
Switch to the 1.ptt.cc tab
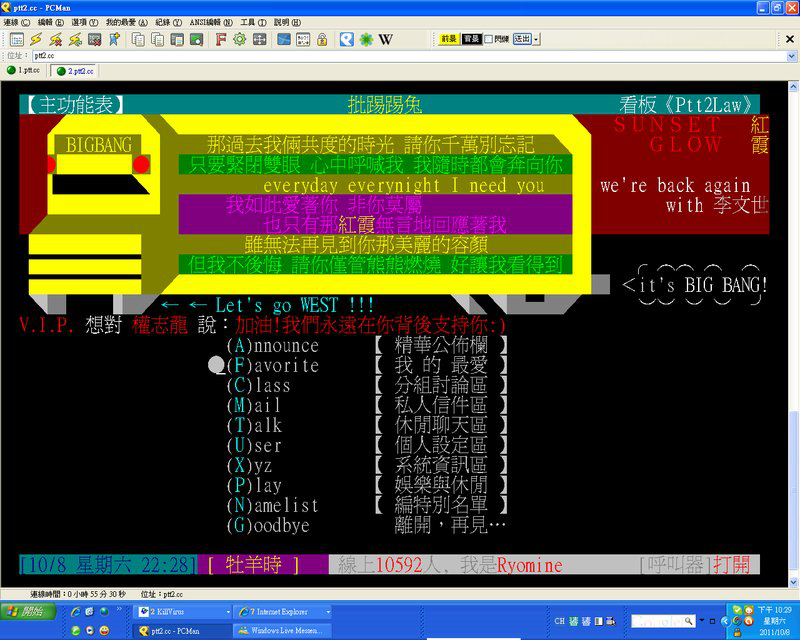click(24, 71)
